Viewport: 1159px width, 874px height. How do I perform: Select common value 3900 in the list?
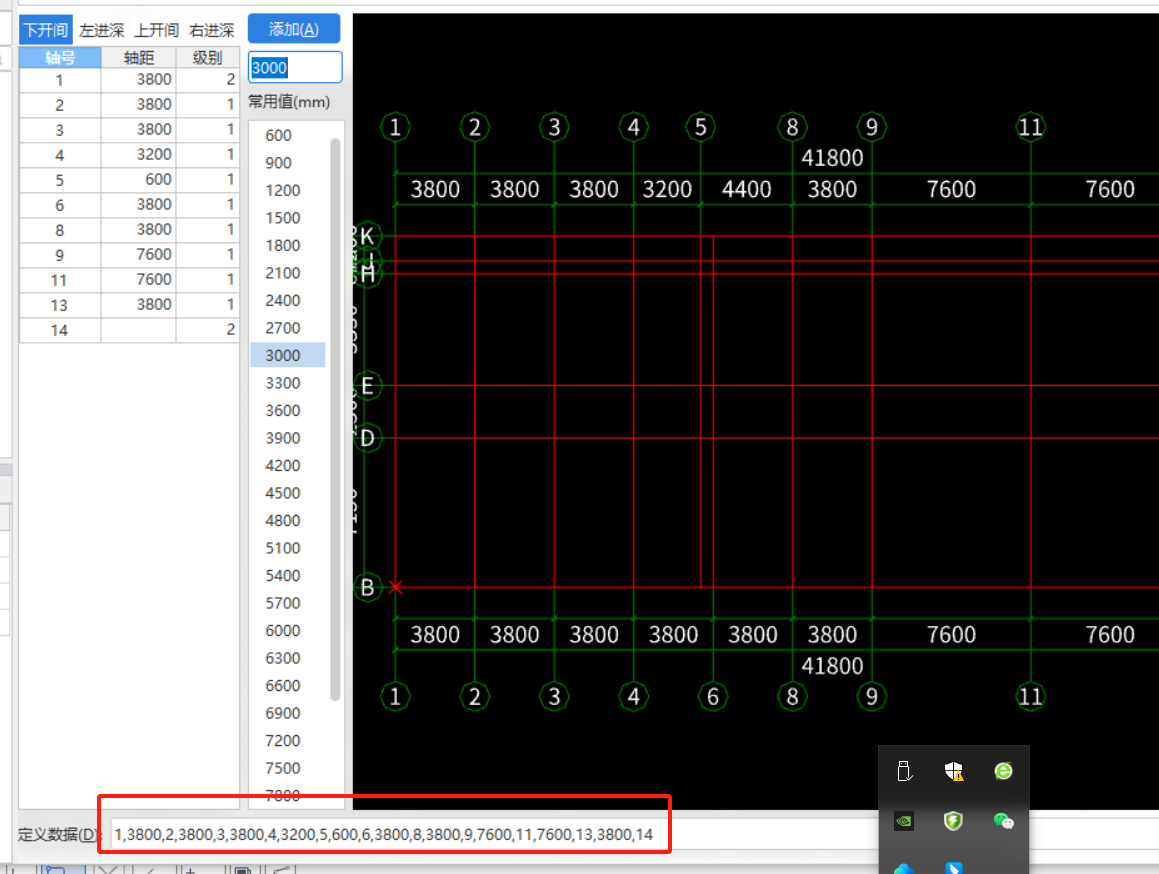[283, 438]
